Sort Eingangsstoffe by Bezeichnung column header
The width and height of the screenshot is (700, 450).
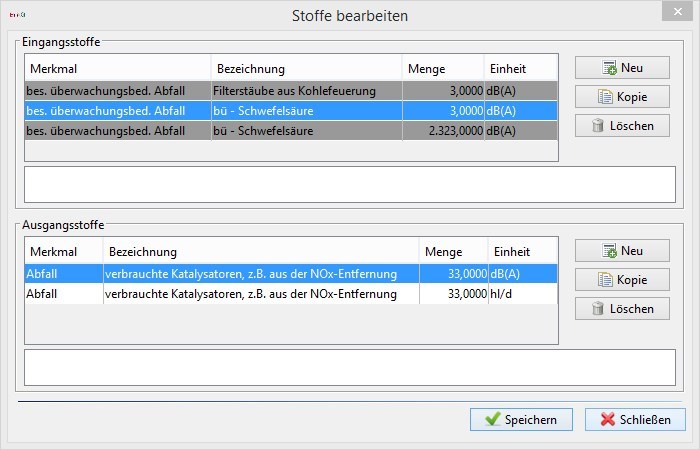point(306,69)
